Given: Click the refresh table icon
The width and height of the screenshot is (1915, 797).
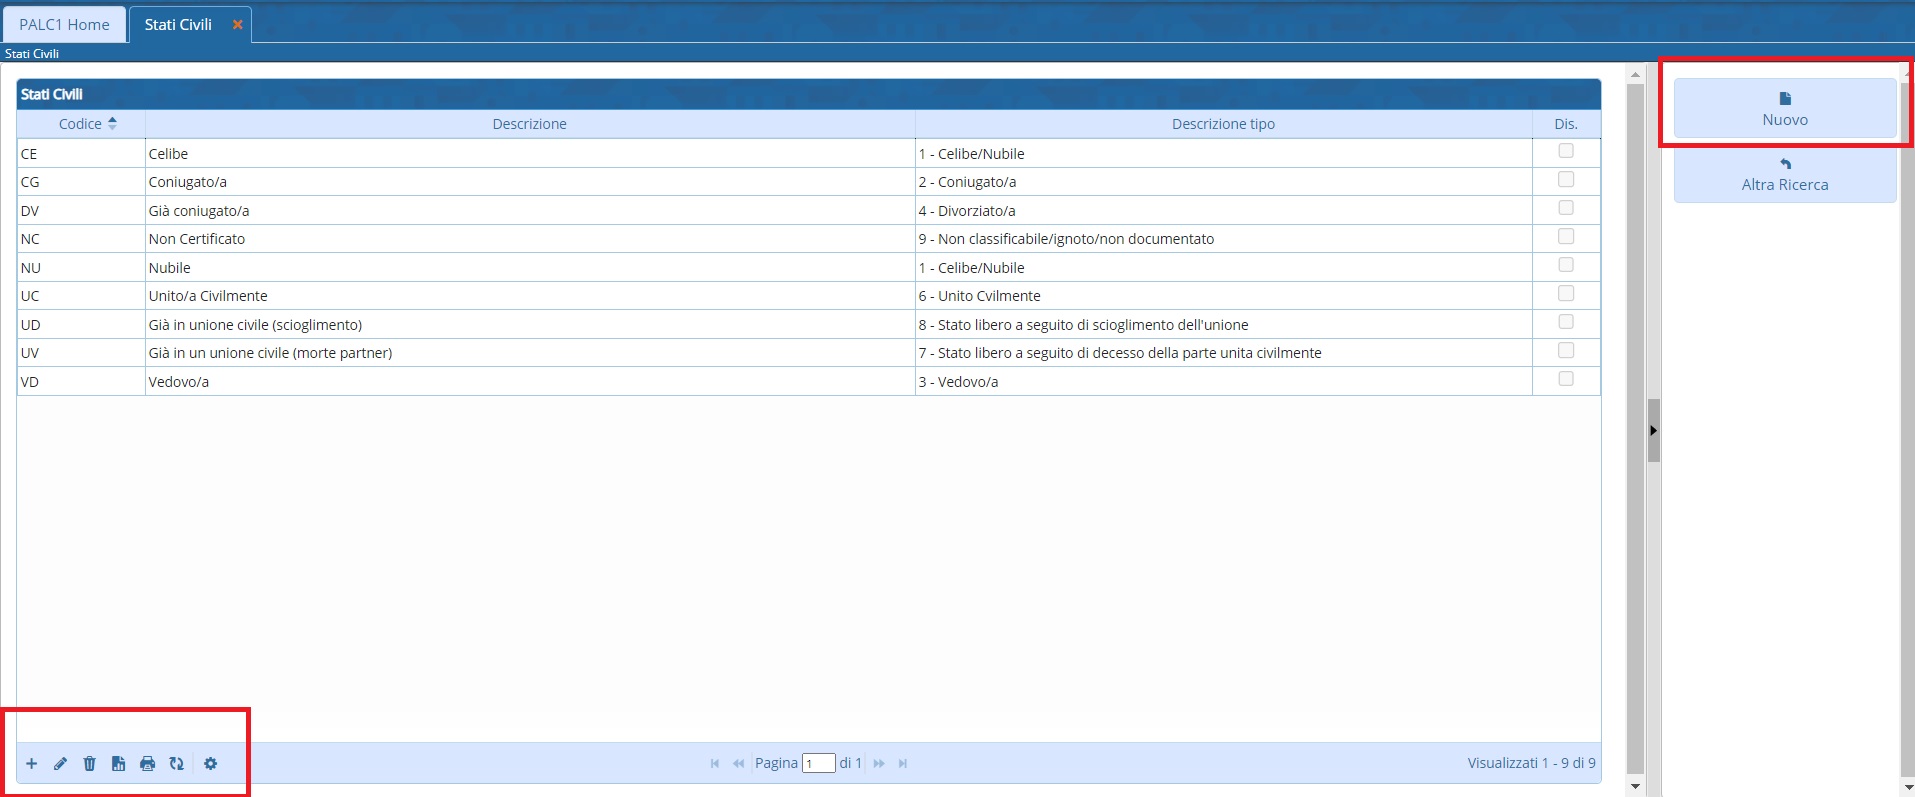Looking at the screenshot, I should tap(176, 764).
